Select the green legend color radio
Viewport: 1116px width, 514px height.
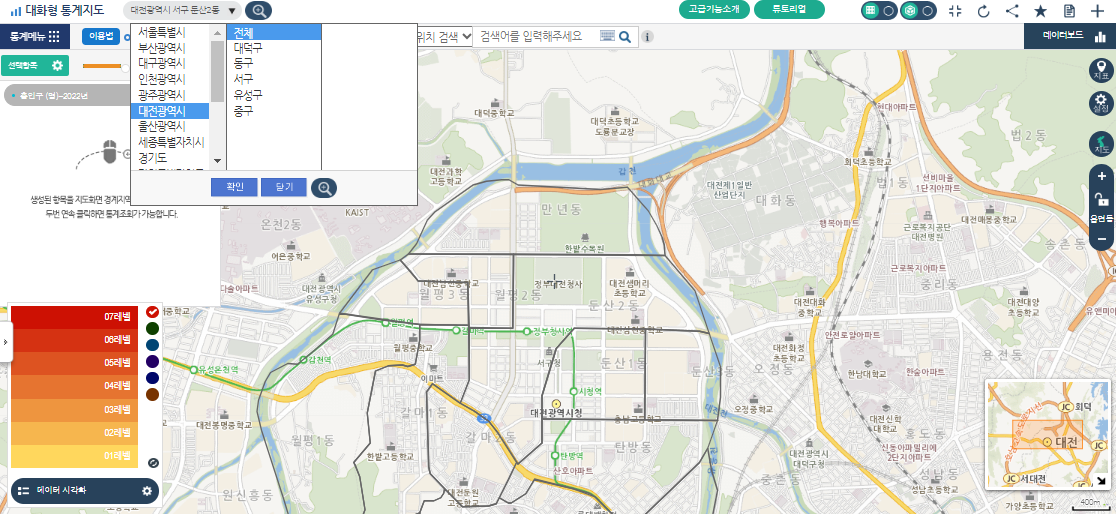point(152,328)
